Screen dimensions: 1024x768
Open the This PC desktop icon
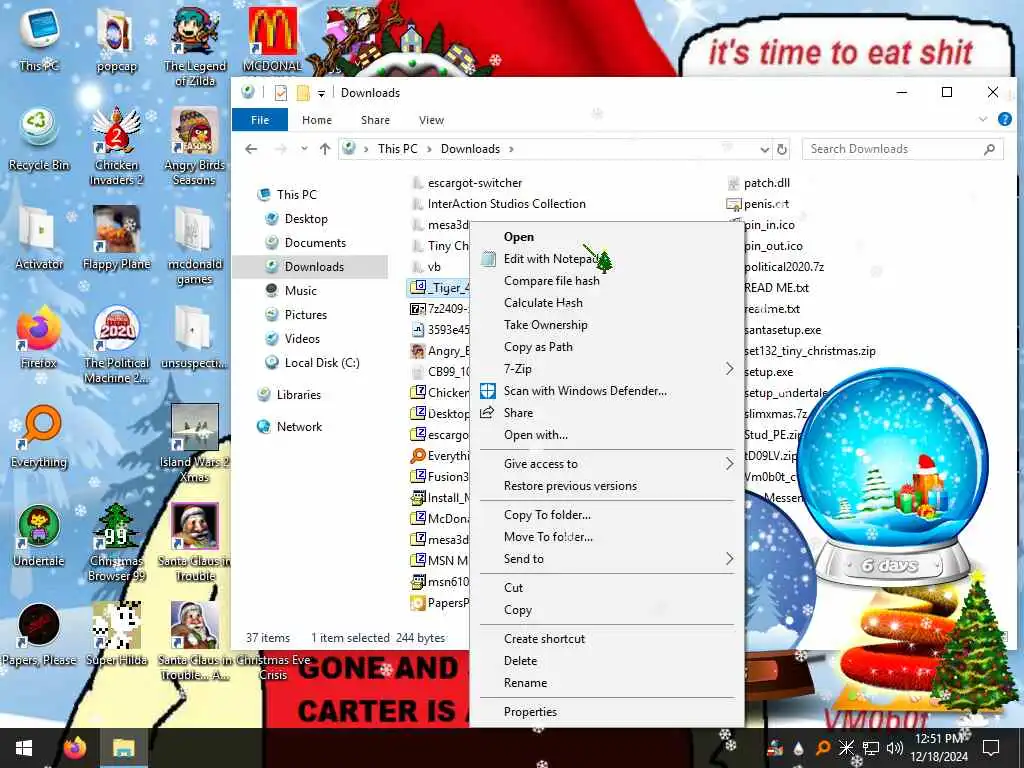[x=39, y=38]
